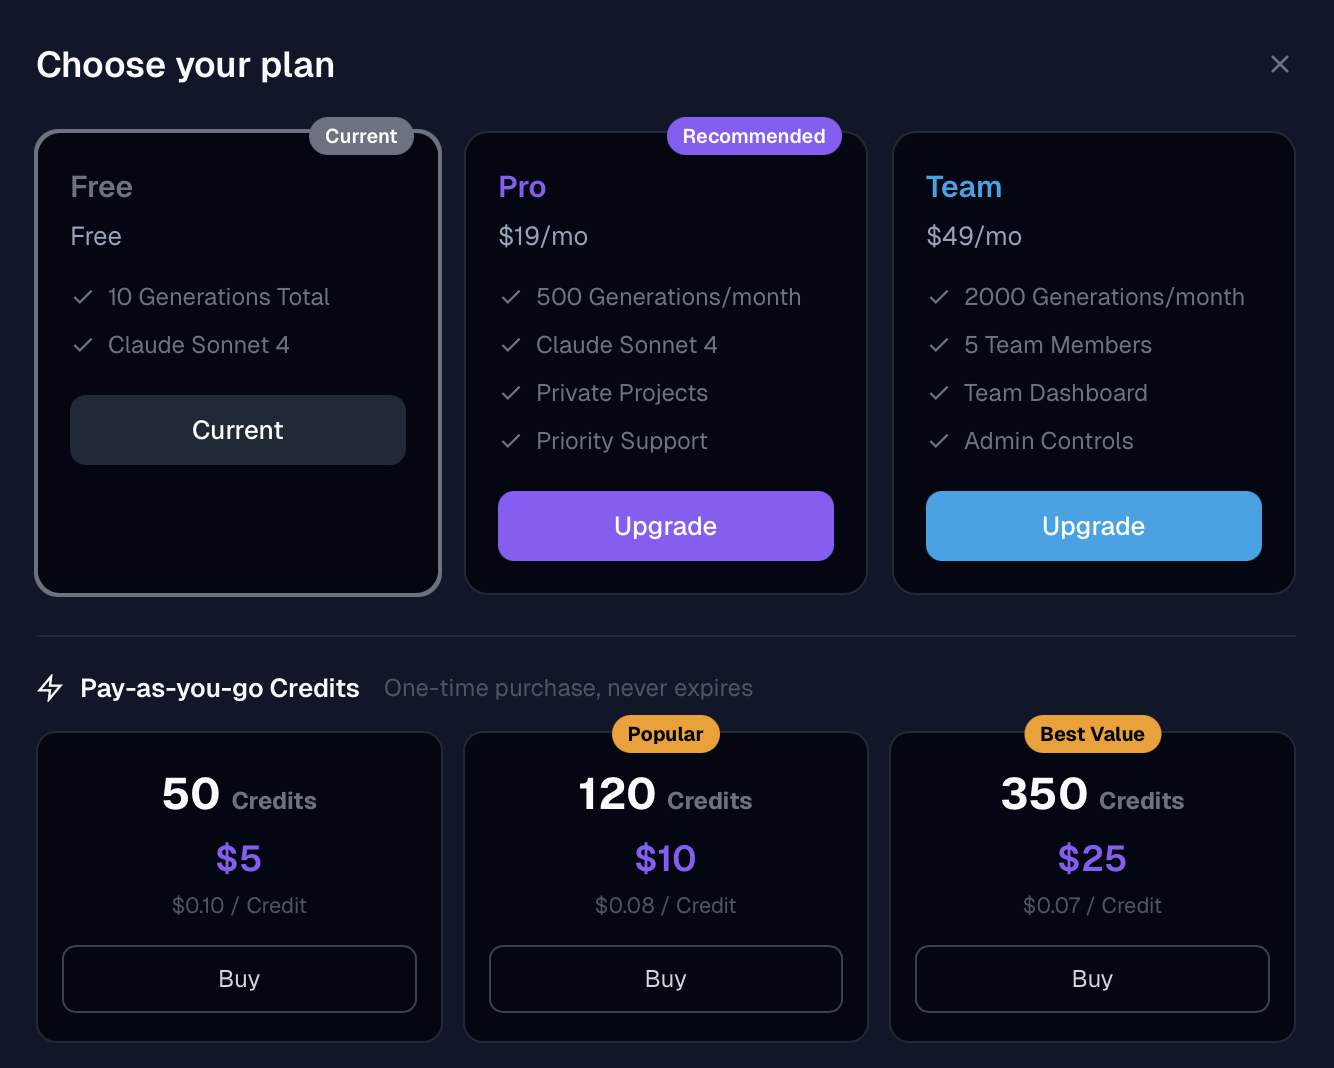Click the $19/mo Pro price text

point(543,236)
